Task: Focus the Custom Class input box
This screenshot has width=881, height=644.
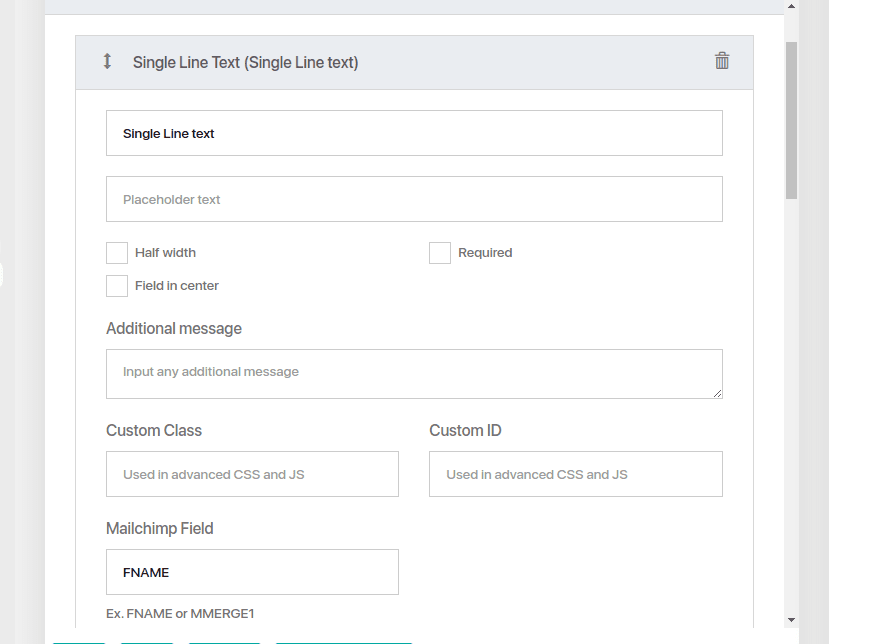Action: tap(252, 474)
